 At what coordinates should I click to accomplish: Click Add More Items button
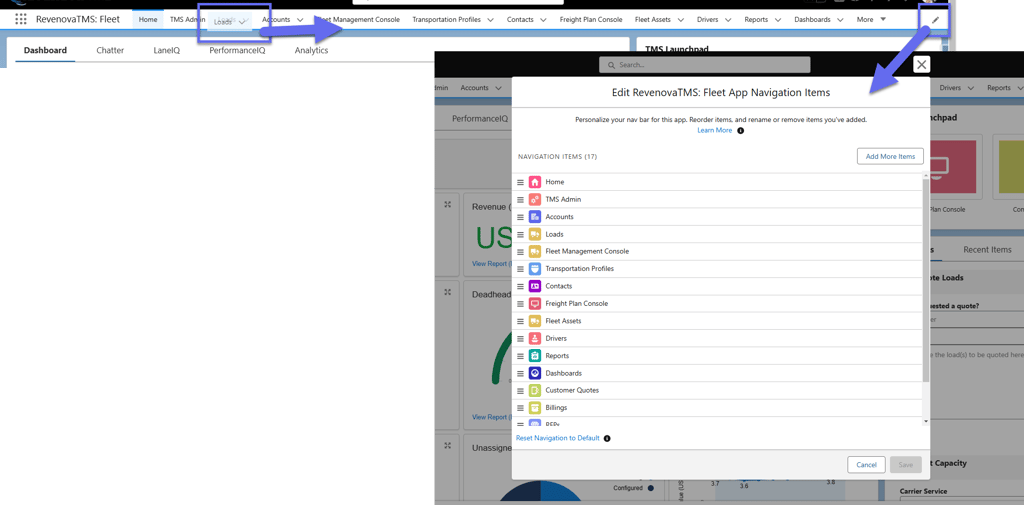pos(890,156)
